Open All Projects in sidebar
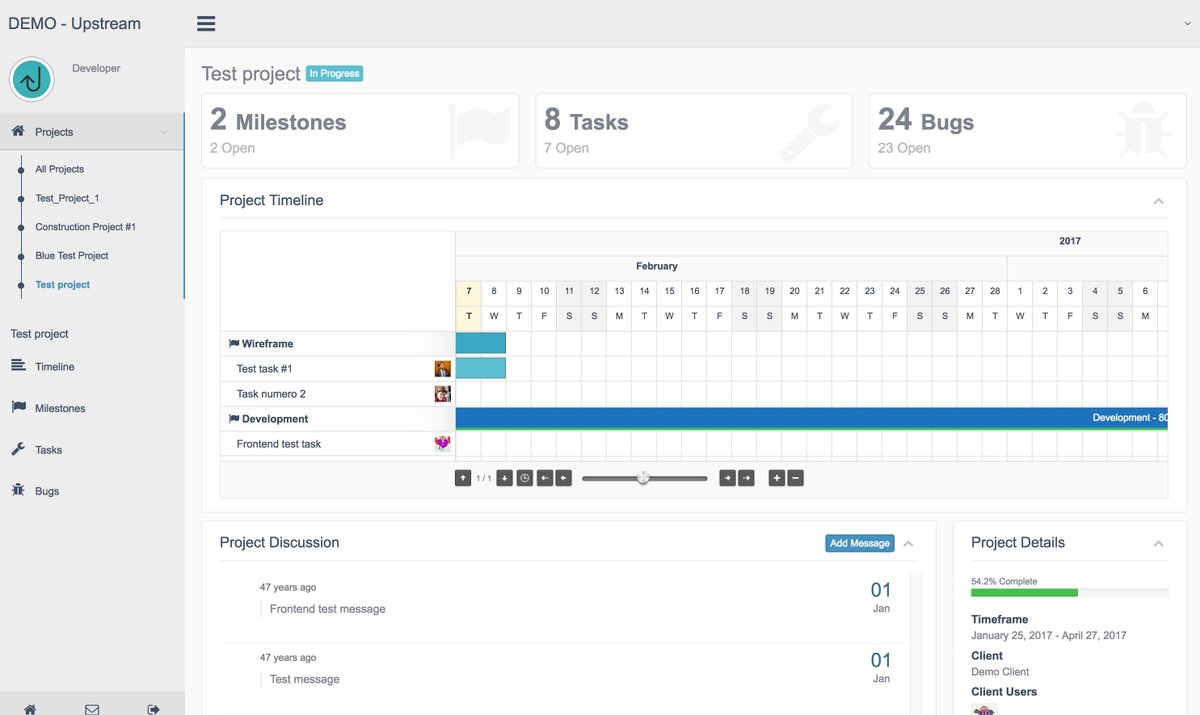 point(60,169)
